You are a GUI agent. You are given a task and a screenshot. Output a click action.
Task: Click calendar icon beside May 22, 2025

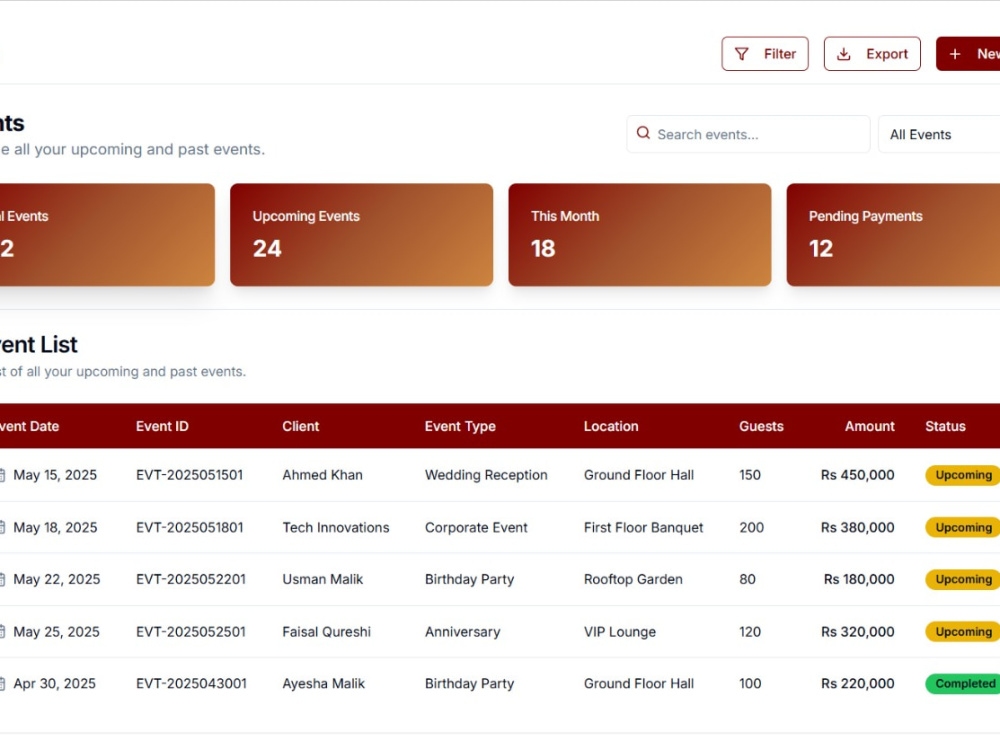2,579
